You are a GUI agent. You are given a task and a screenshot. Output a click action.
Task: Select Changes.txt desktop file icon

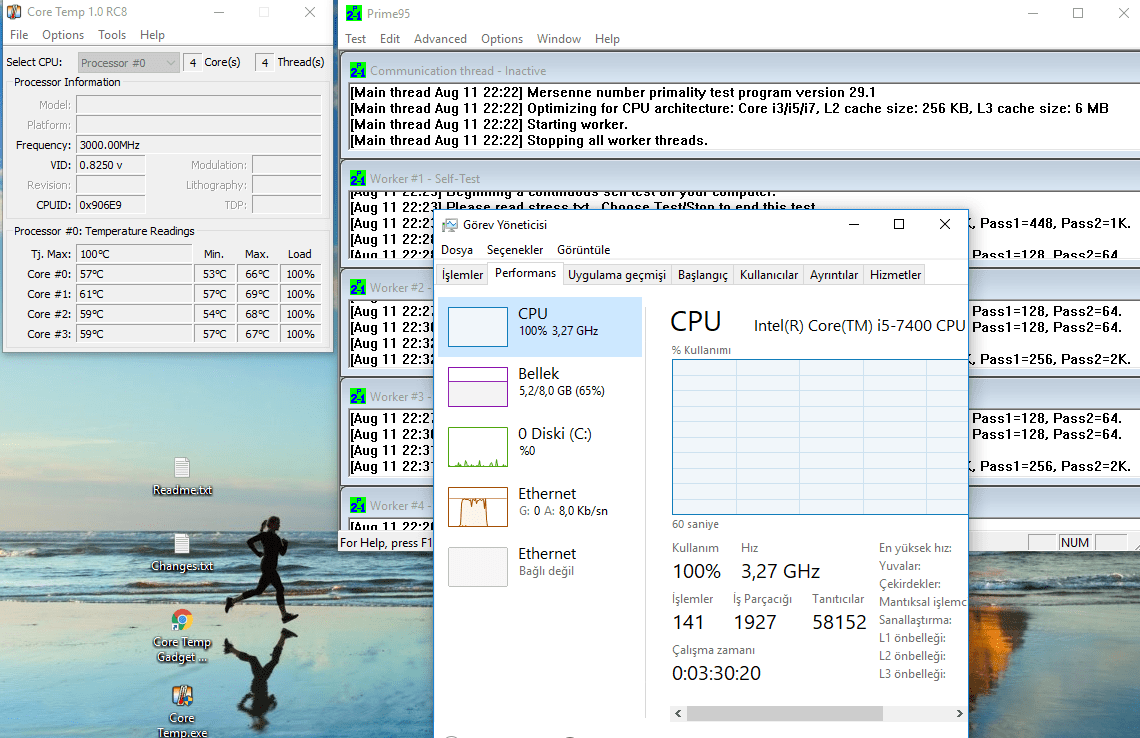pyautogui.click(x=182, y=553)
